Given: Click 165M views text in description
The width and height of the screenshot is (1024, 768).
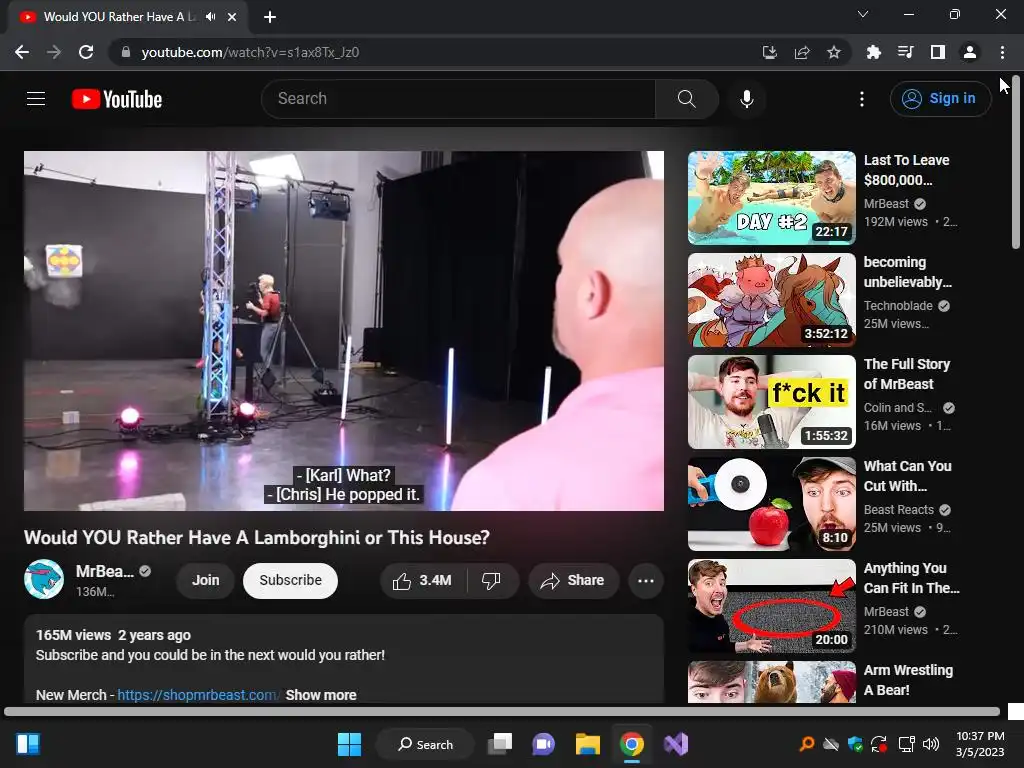Looking at the screenshot, I should pyautogui.click(x=73, y=635).
